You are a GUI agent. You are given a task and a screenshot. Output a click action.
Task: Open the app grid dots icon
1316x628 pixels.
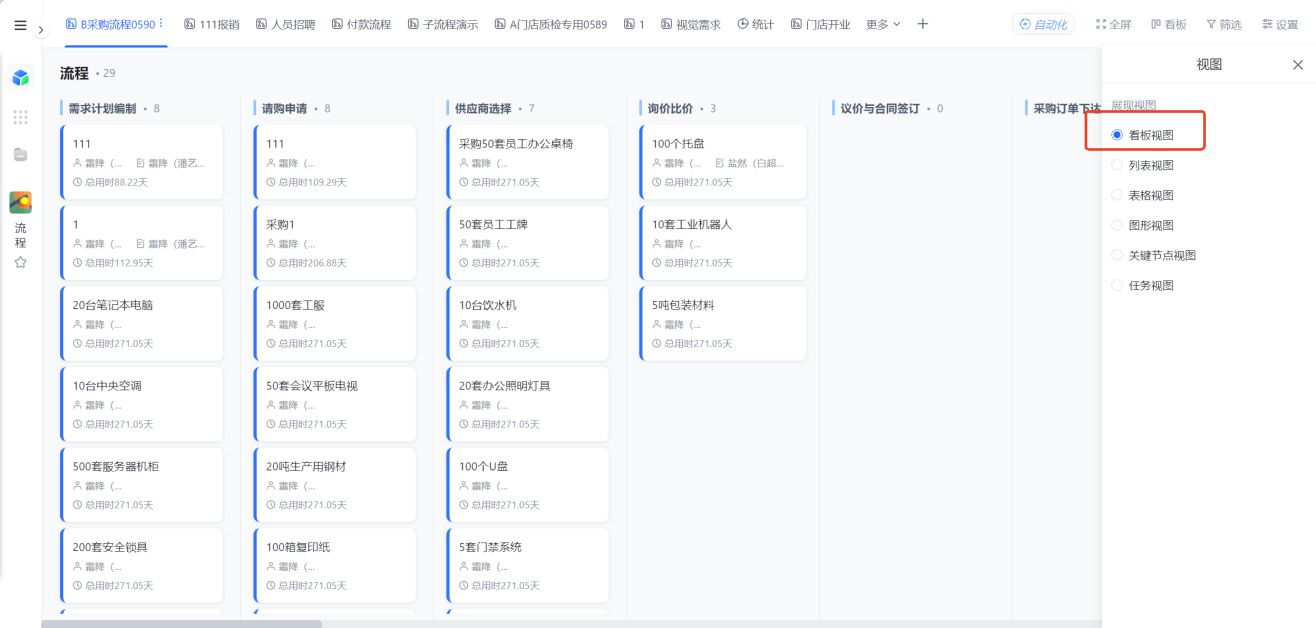point(20,117)
